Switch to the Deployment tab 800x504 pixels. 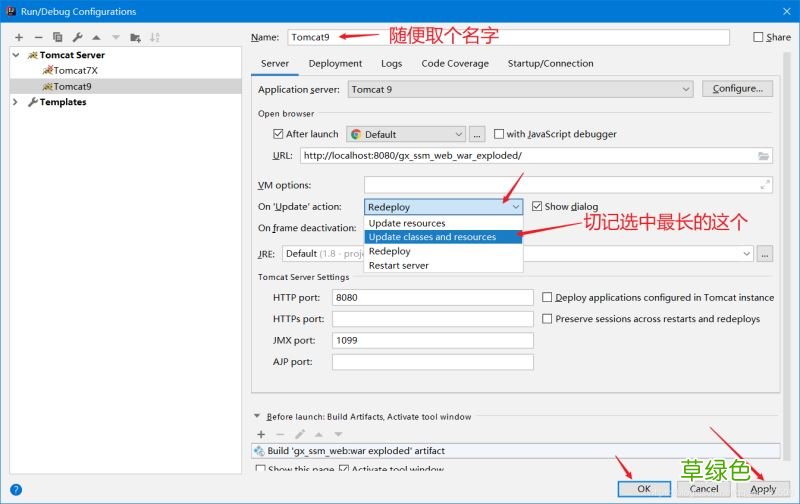[x=335, y=63]
